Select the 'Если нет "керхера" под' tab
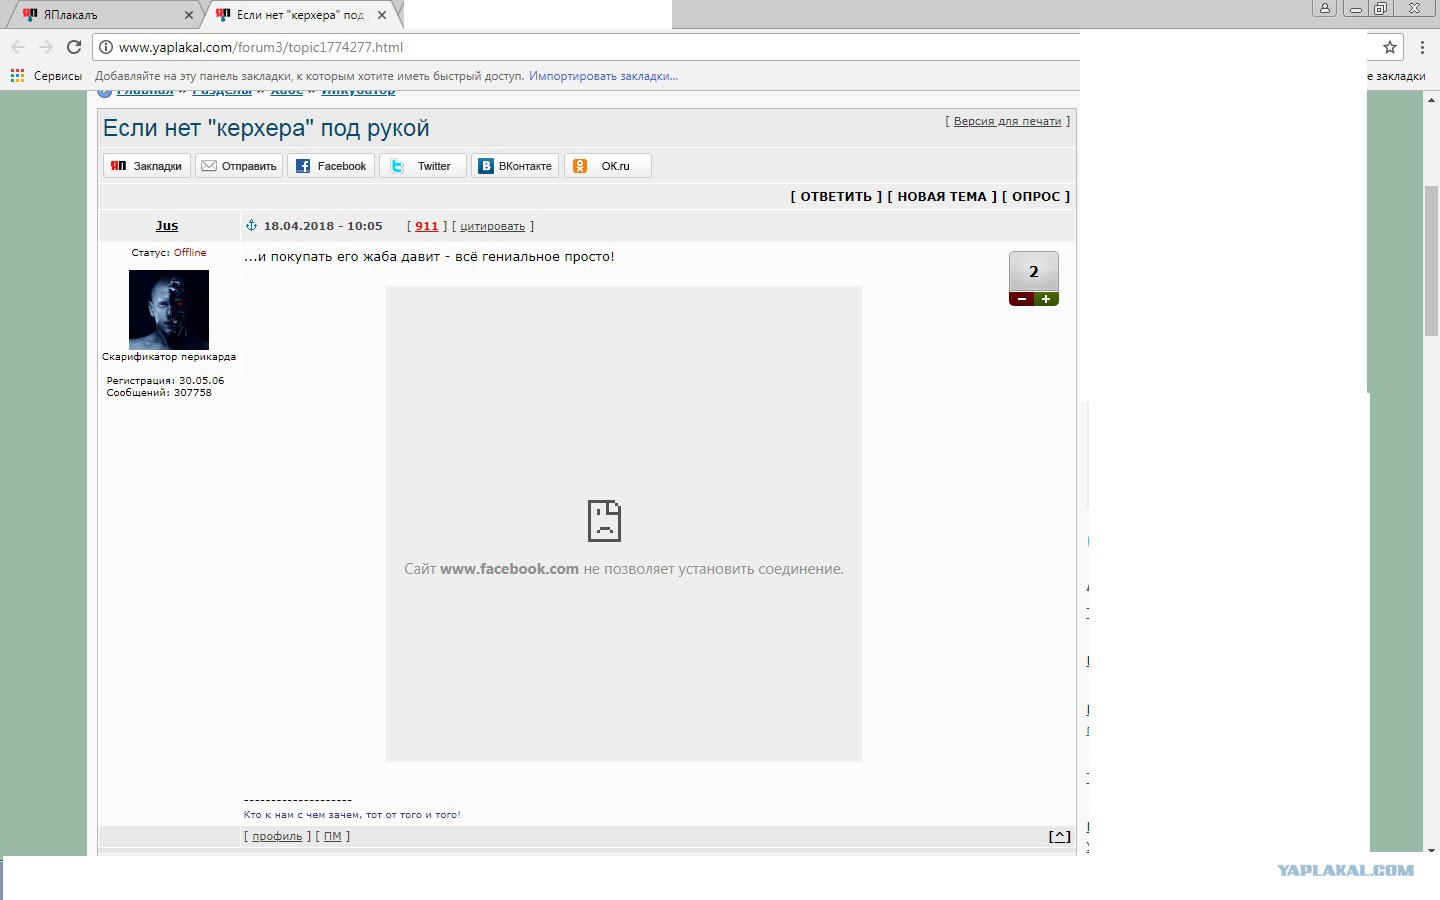This screenshot has height=900, width=1440. (299, 15)
